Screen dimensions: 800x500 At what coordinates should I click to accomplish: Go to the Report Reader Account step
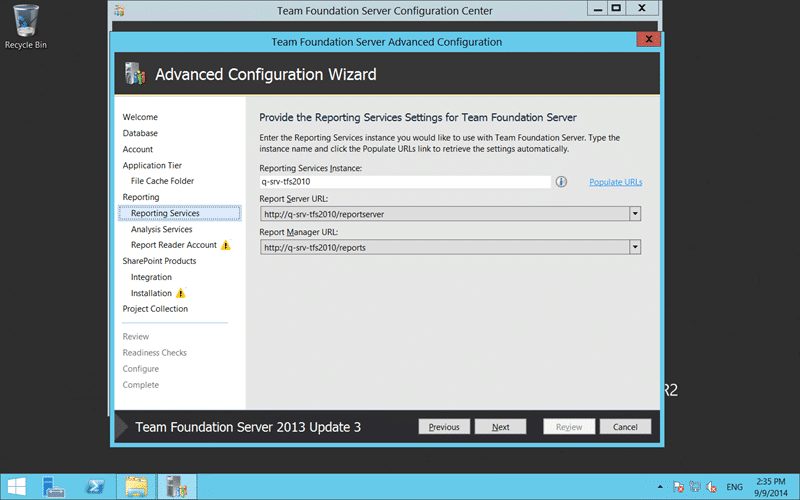pos(173,245)
